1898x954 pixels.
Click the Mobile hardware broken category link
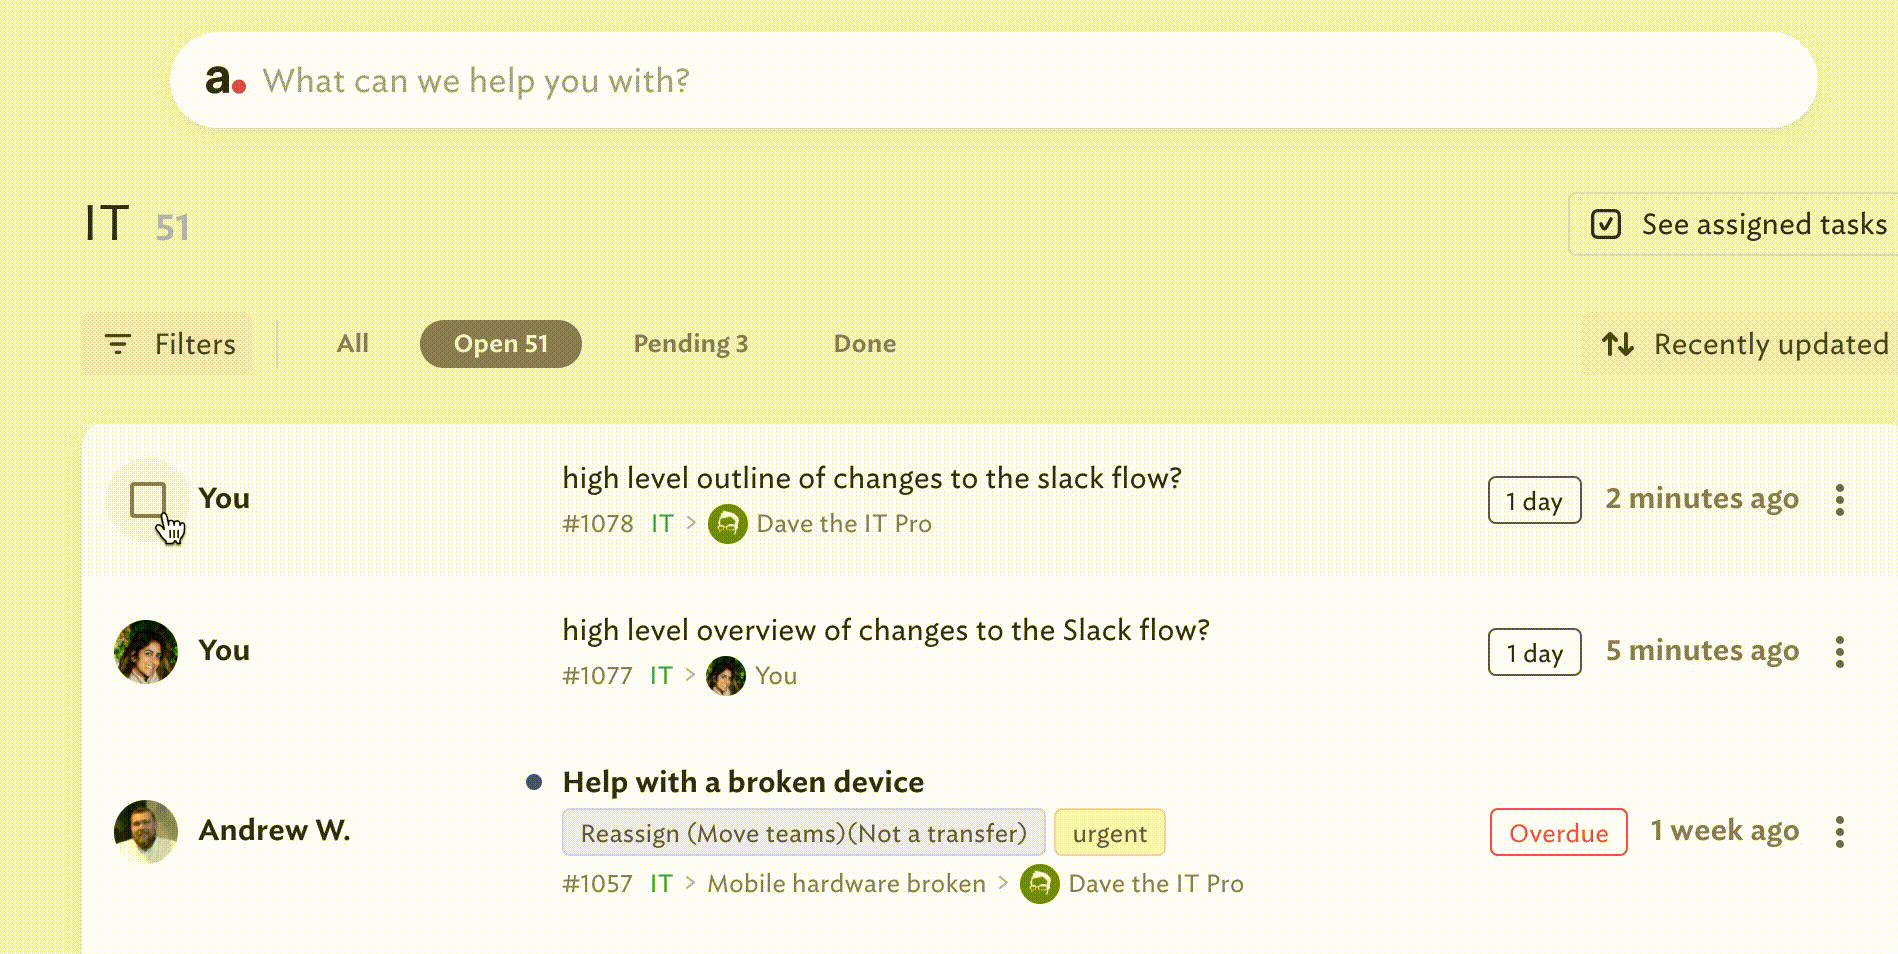point(847,884)
